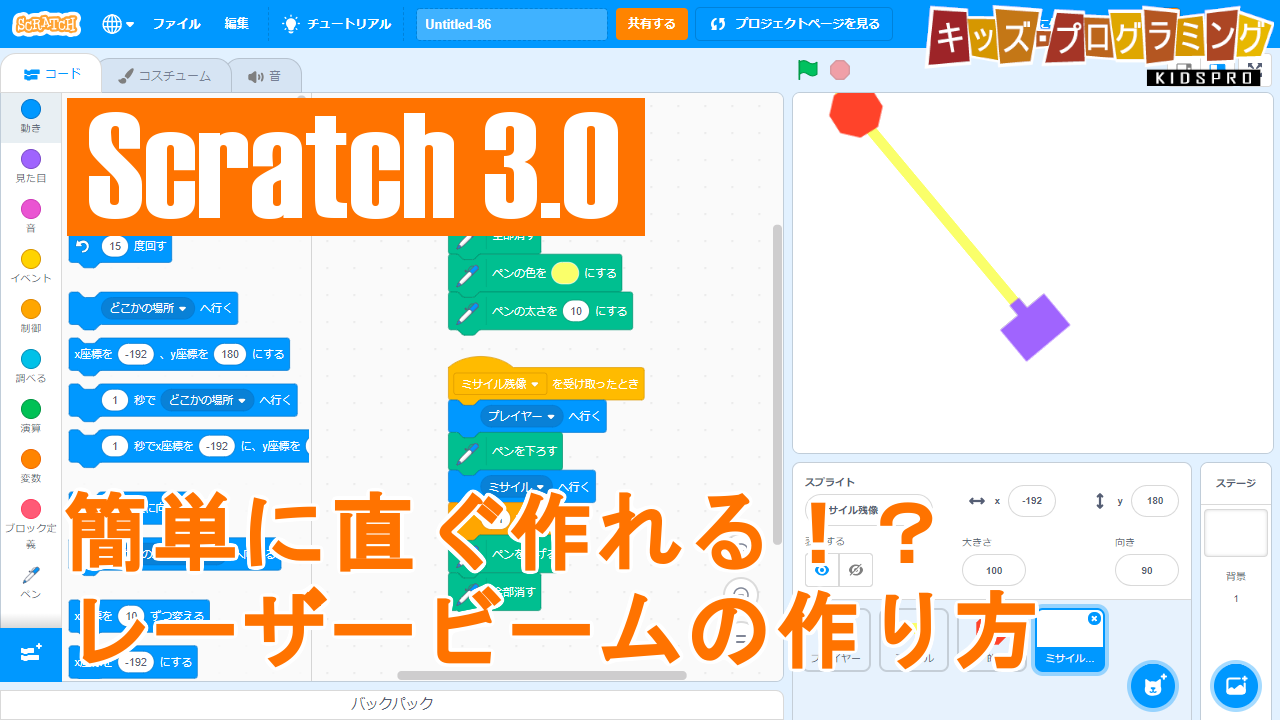Image resolution: width=1280 pixels, height=720 pixels.
Task: Select 演算 block category
Action: point(31,416)
